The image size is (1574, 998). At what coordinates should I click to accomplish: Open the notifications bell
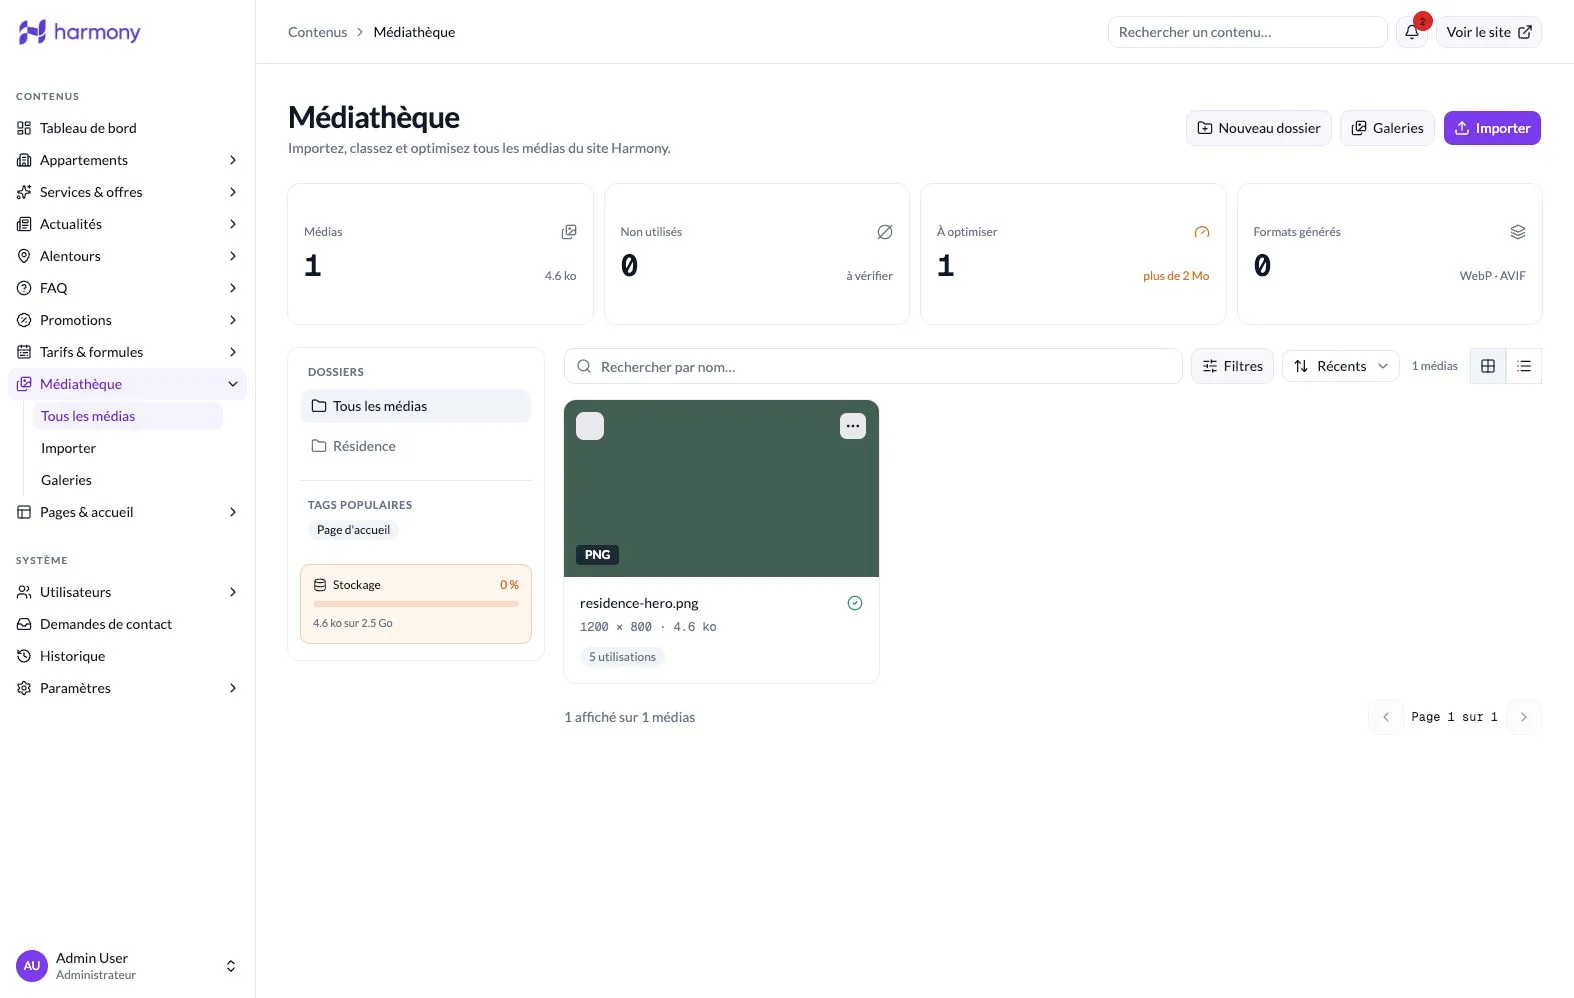pyautogui.click(x=1412, y=32)
